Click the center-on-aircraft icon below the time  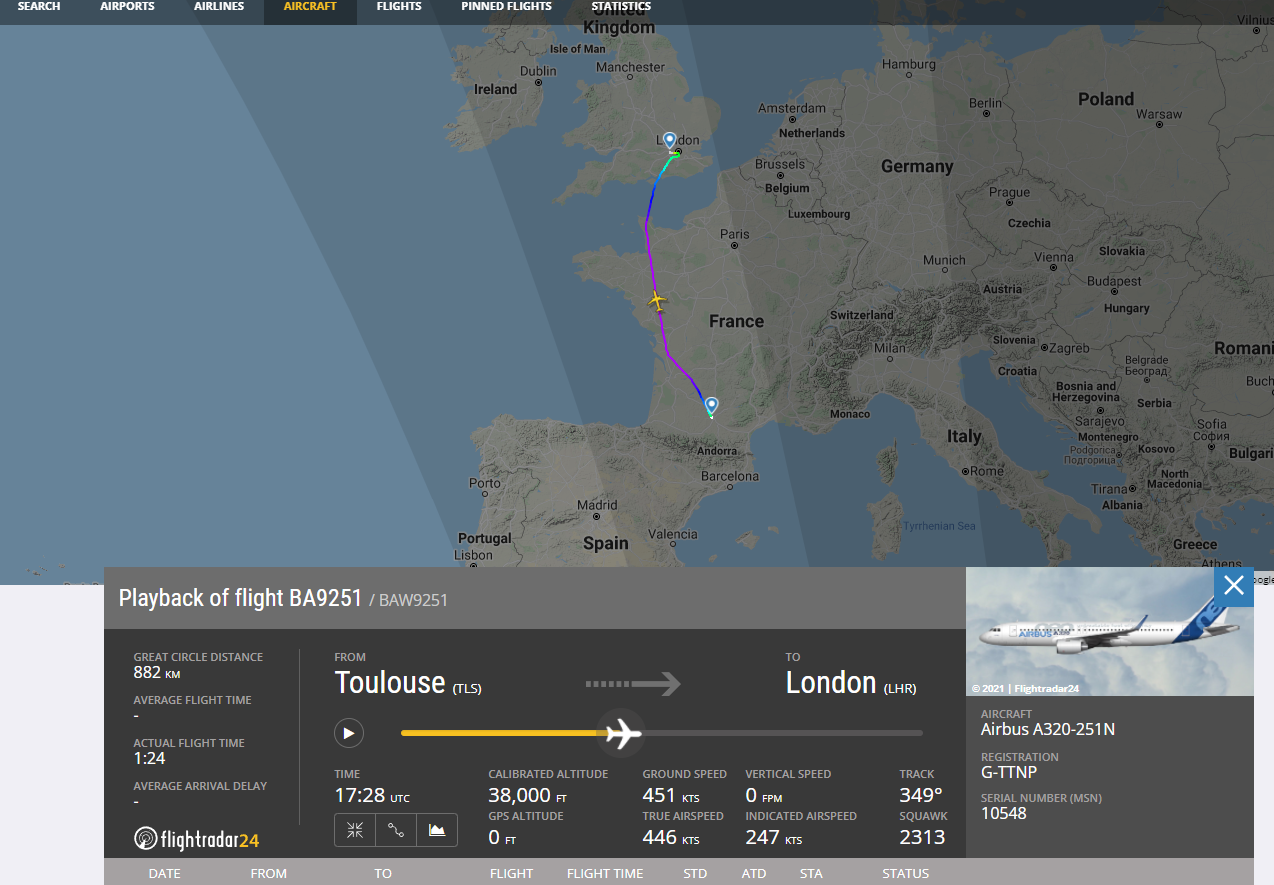pos(355,829)
